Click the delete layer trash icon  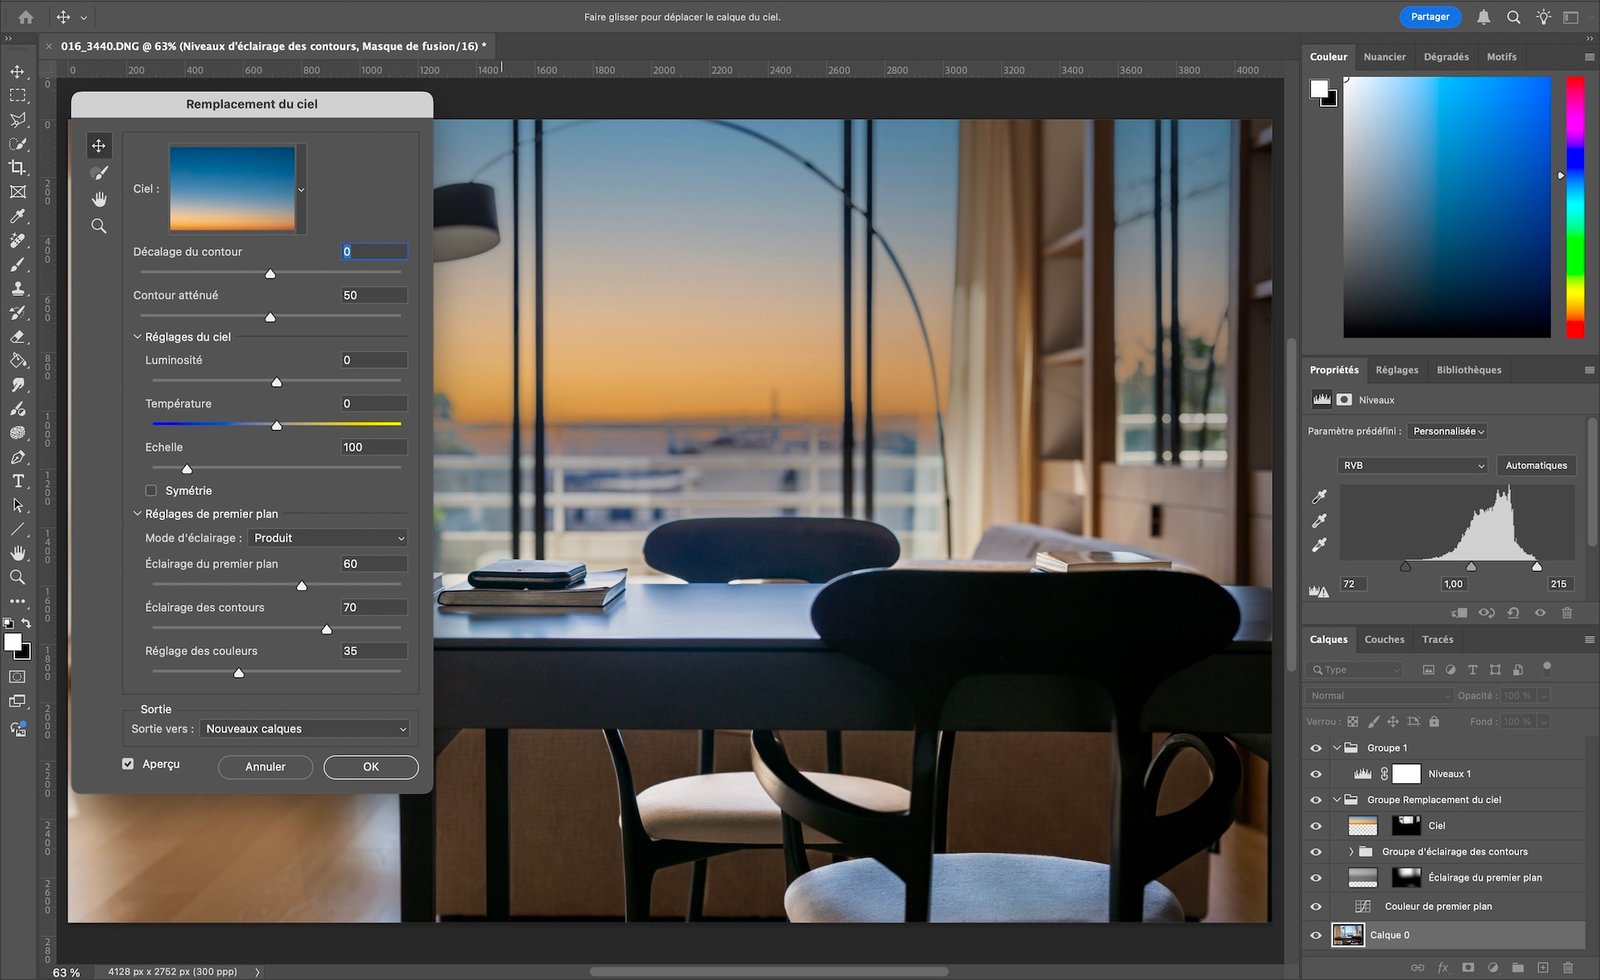pyautogui.click(x=1567, y=967)
